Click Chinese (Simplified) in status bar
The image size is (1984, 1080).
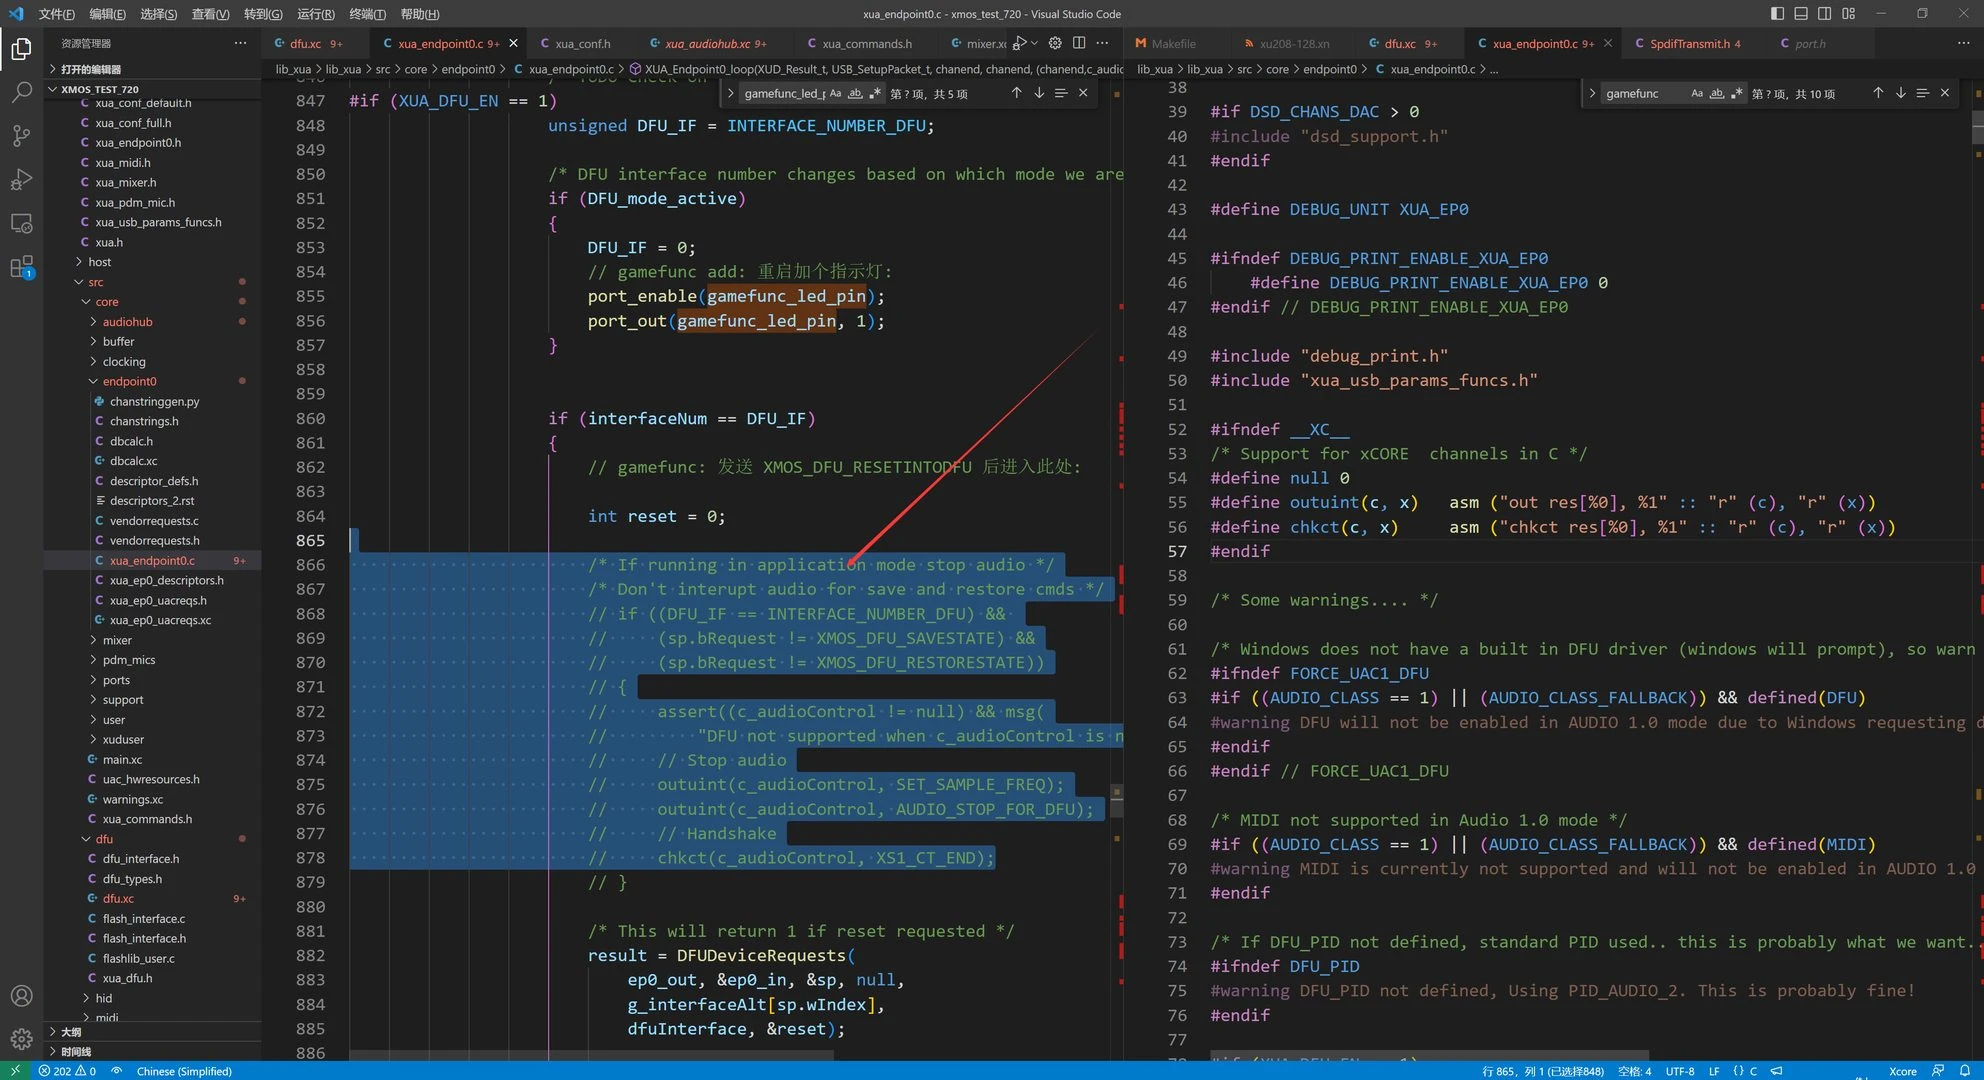(x=184, y=1071)
